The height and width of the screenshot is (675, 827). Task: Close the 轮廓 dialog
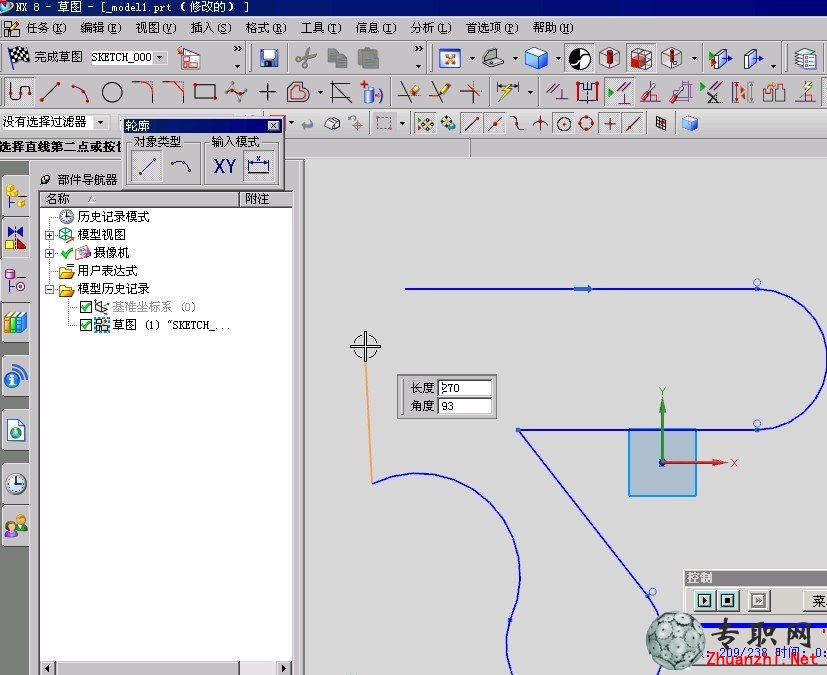coord(273,126)
